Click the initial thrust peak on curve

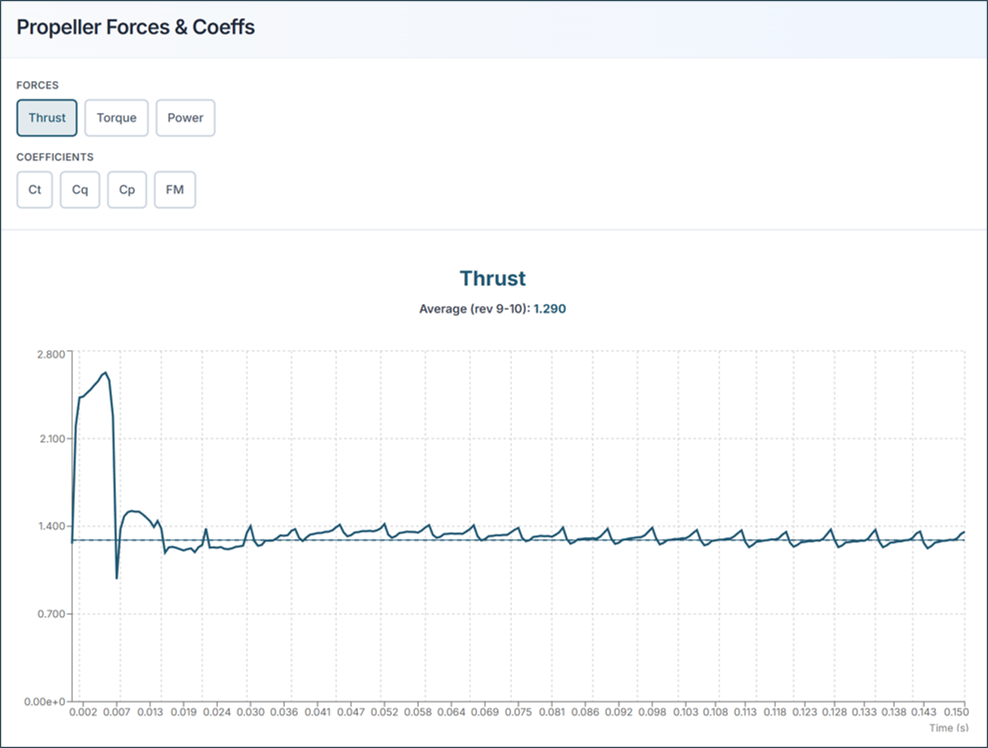[105, 373]
